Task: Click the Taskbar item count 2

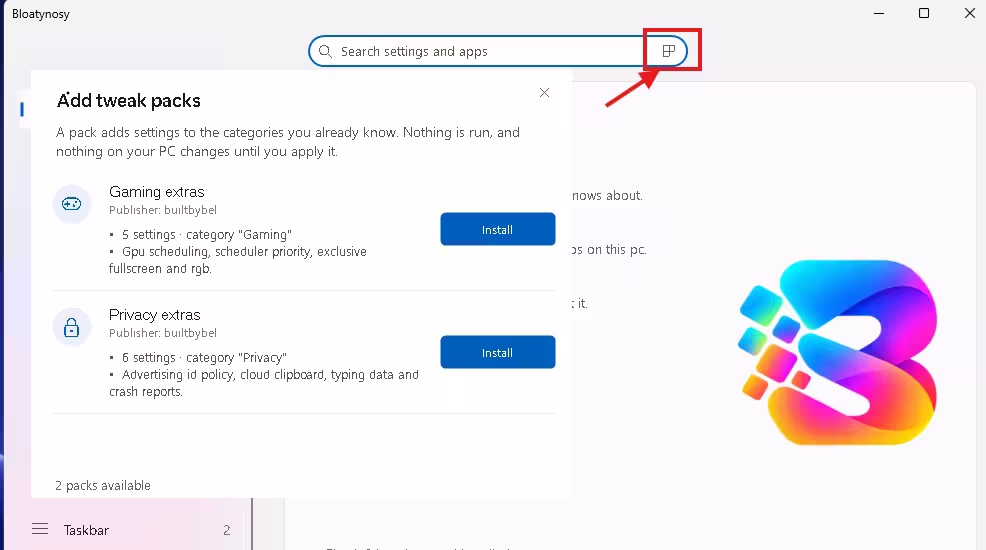Action: click(x=226, y=531)
